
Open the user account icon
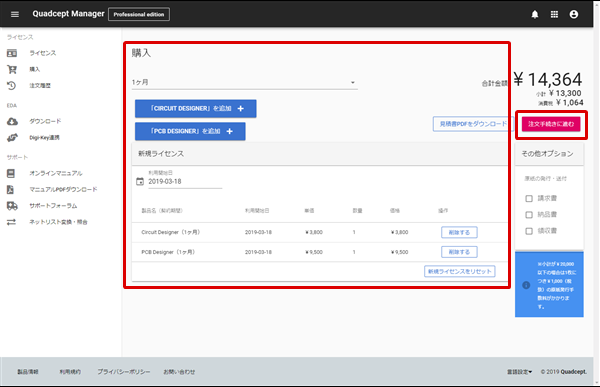574,14
